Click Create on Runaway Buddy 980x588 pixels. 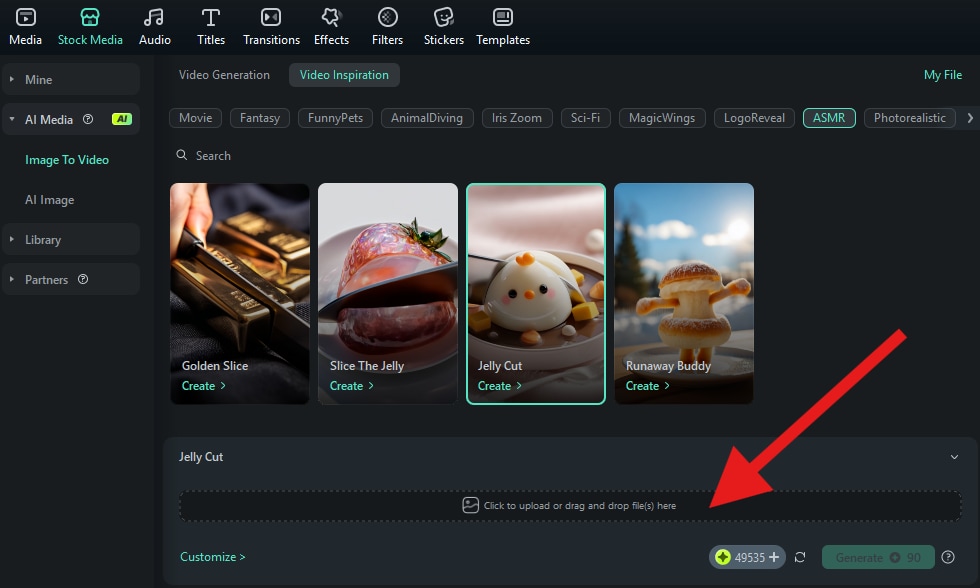coord(648,386)
